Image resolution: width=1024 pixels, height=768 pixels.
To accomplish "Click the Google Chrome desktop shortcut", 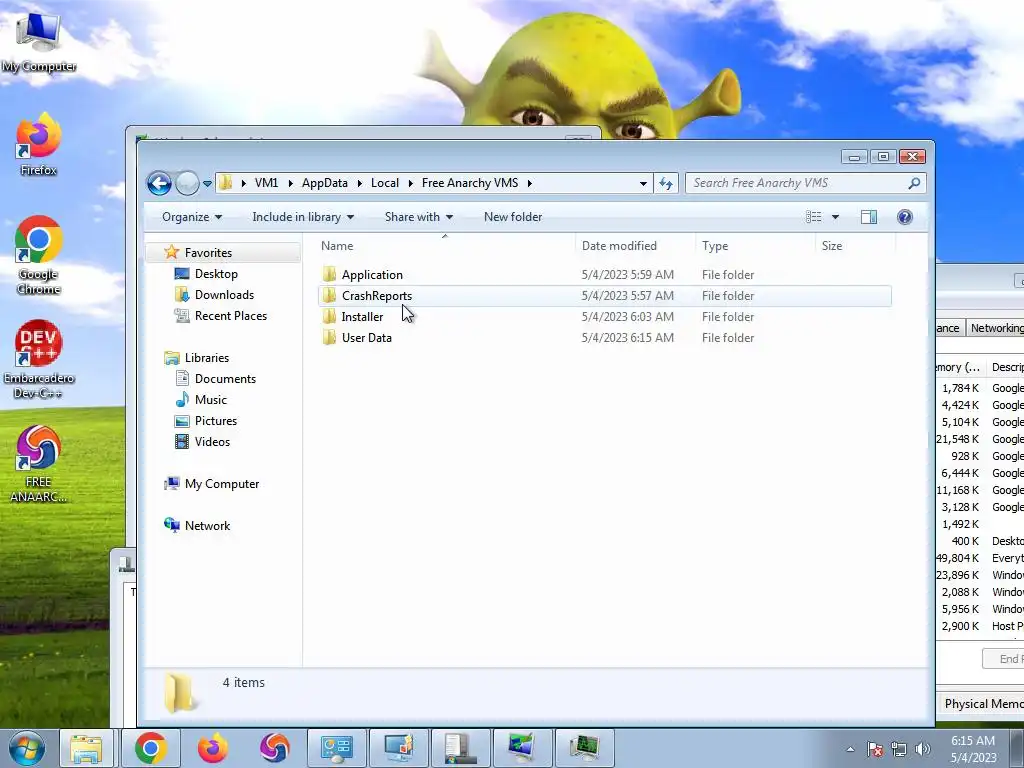I will (x=39, y=255).
